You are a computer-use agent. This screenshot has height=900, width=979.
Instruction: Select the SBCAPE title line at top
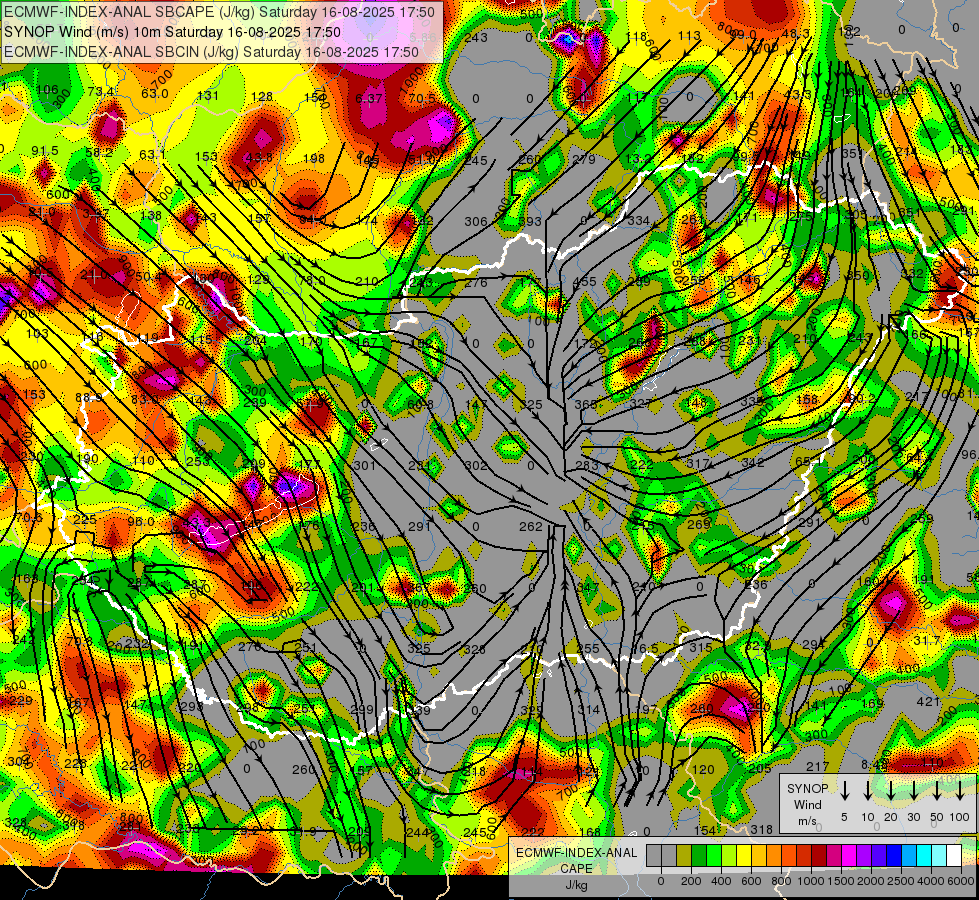(x=219, y=12)
